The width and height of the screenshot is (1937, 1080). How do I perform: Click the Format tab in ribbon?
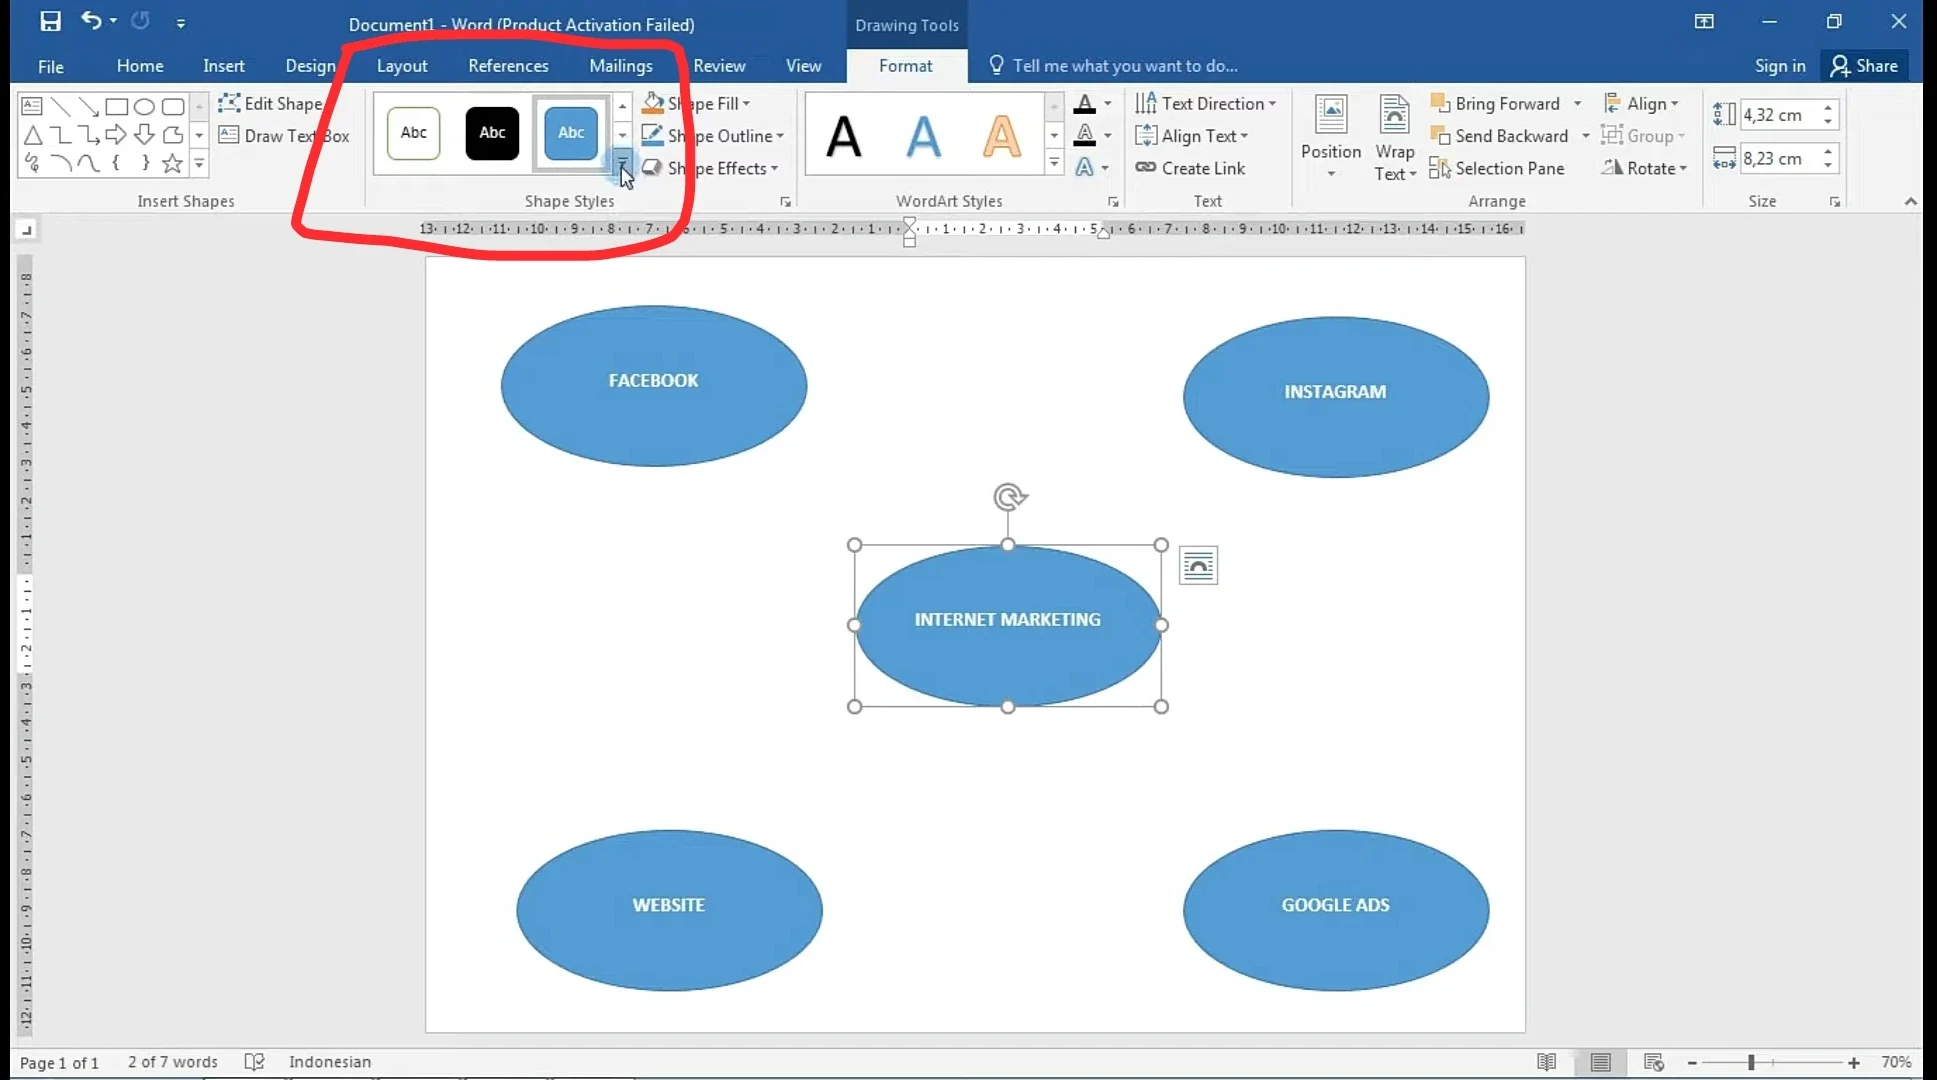pyautogui.click(x=905, y=65)
